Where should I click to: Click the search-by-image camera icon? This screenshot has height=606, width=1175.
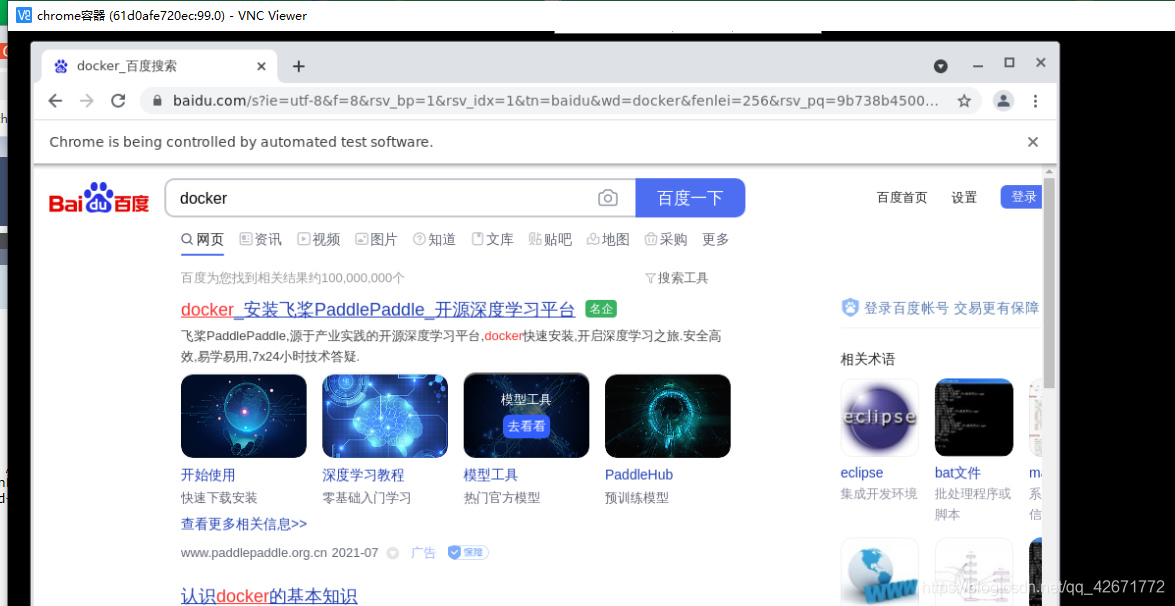(x=608, y=198)
